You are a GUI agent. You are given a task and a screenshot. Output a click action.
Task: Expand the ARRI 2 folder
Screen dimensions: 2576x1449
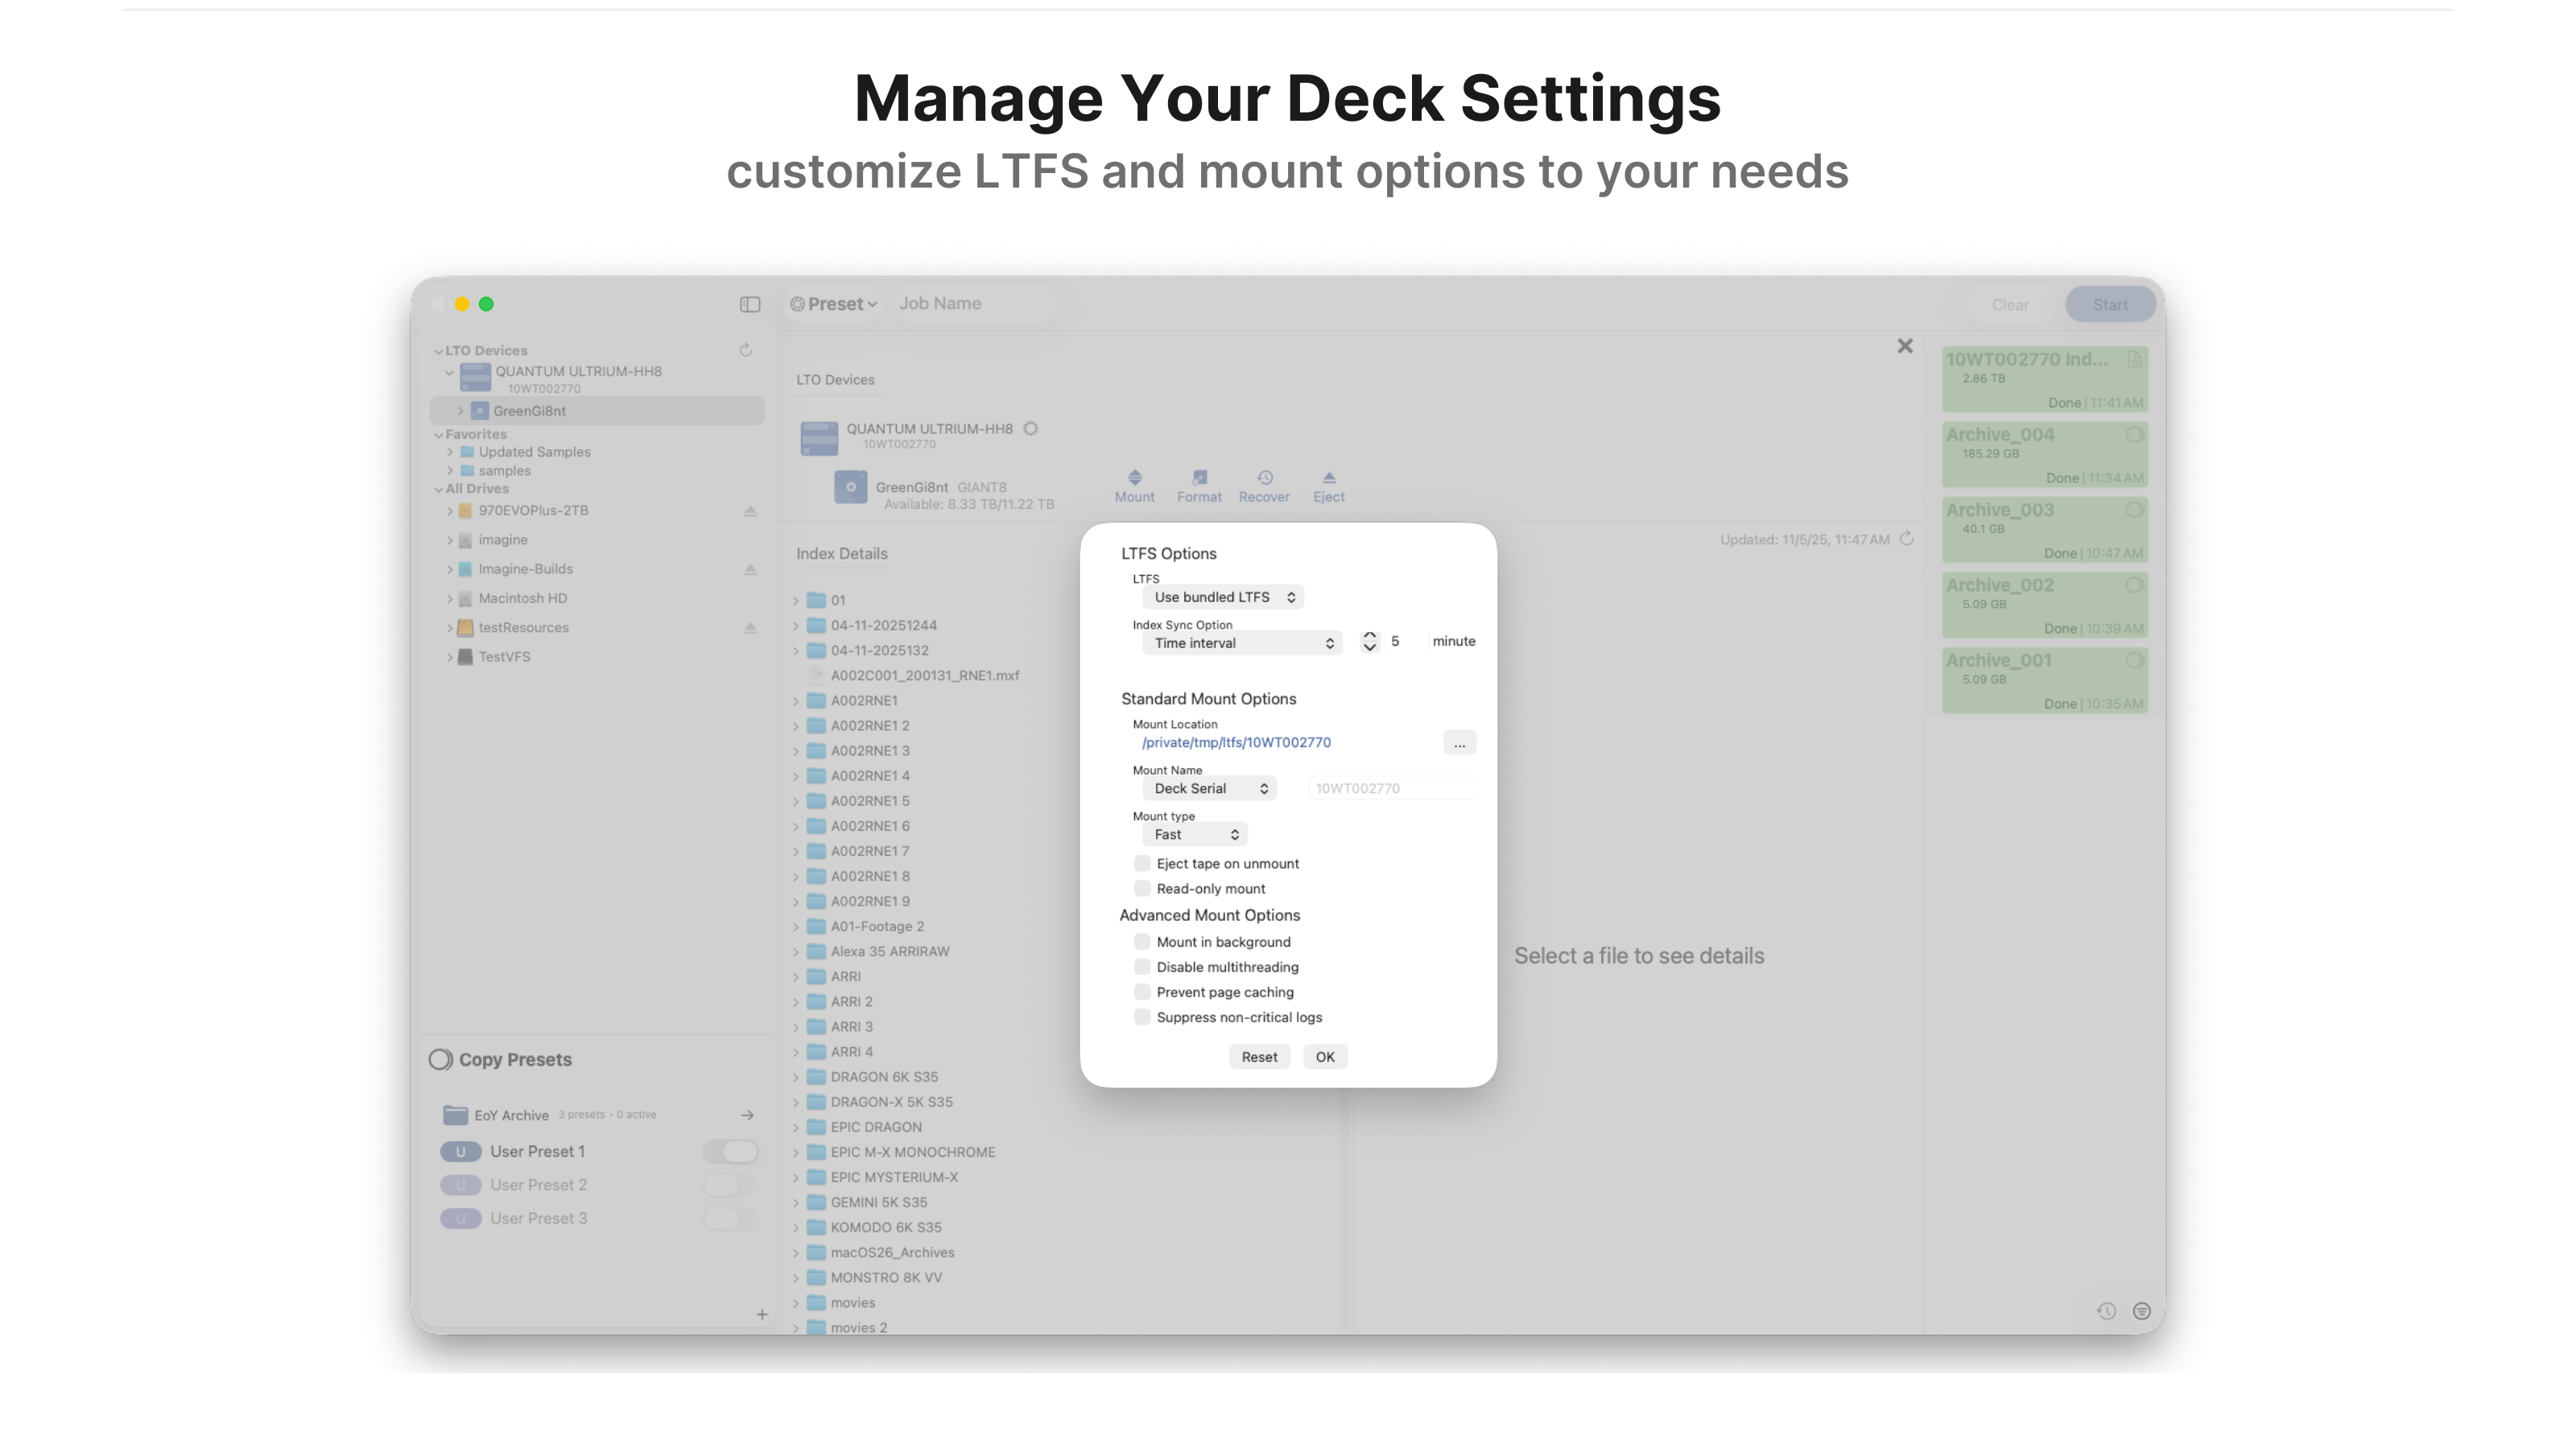pos(796,1002)
